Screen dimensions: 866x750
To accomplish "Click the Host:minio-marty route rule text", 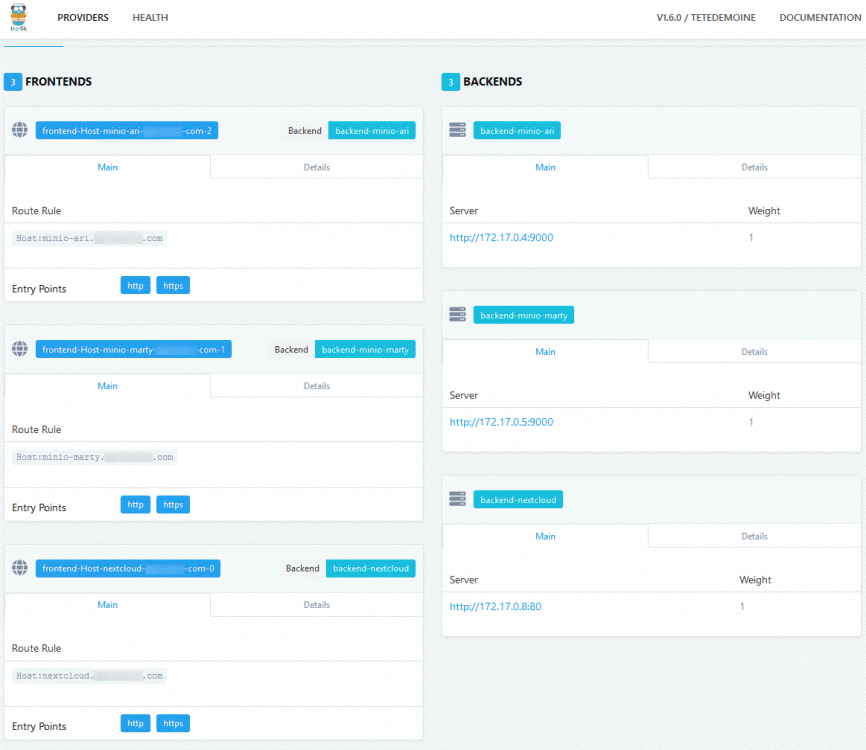I will (x=94, y=457).
